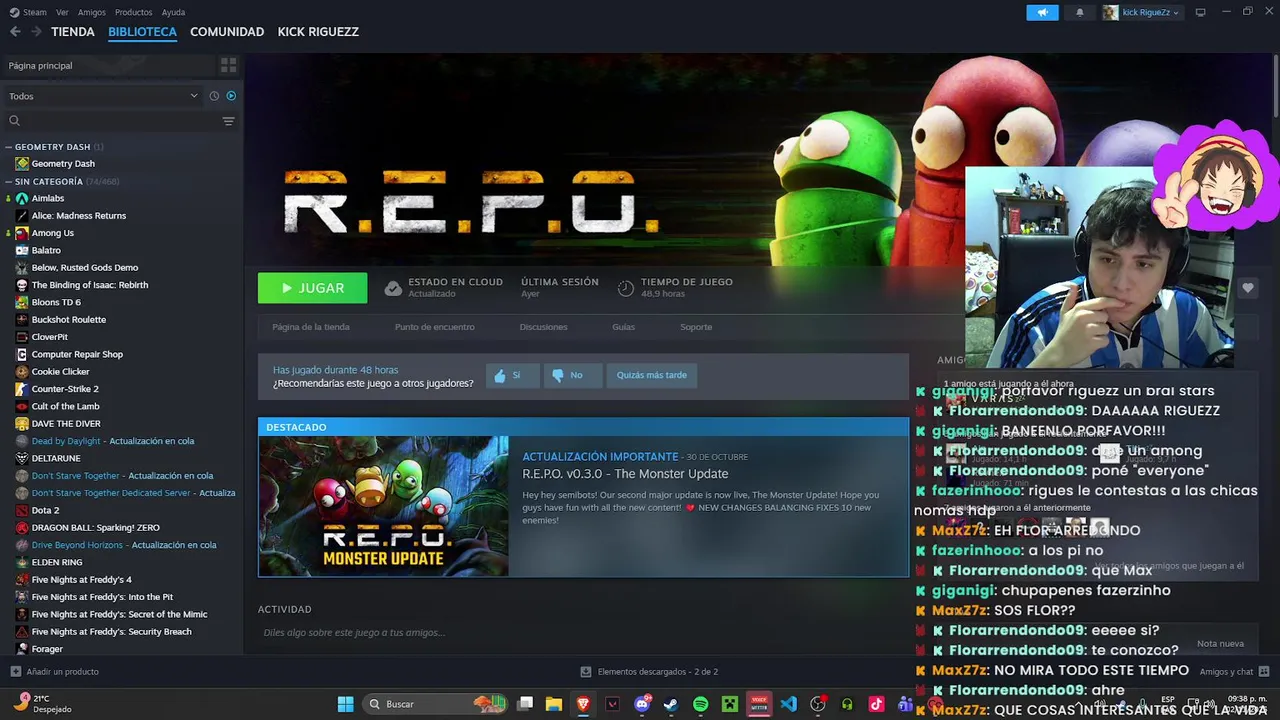This screenshot has height=720, width=1280.
Task: Open the Amigos menu
Action: pyautogui.click(x=92, y=12)
